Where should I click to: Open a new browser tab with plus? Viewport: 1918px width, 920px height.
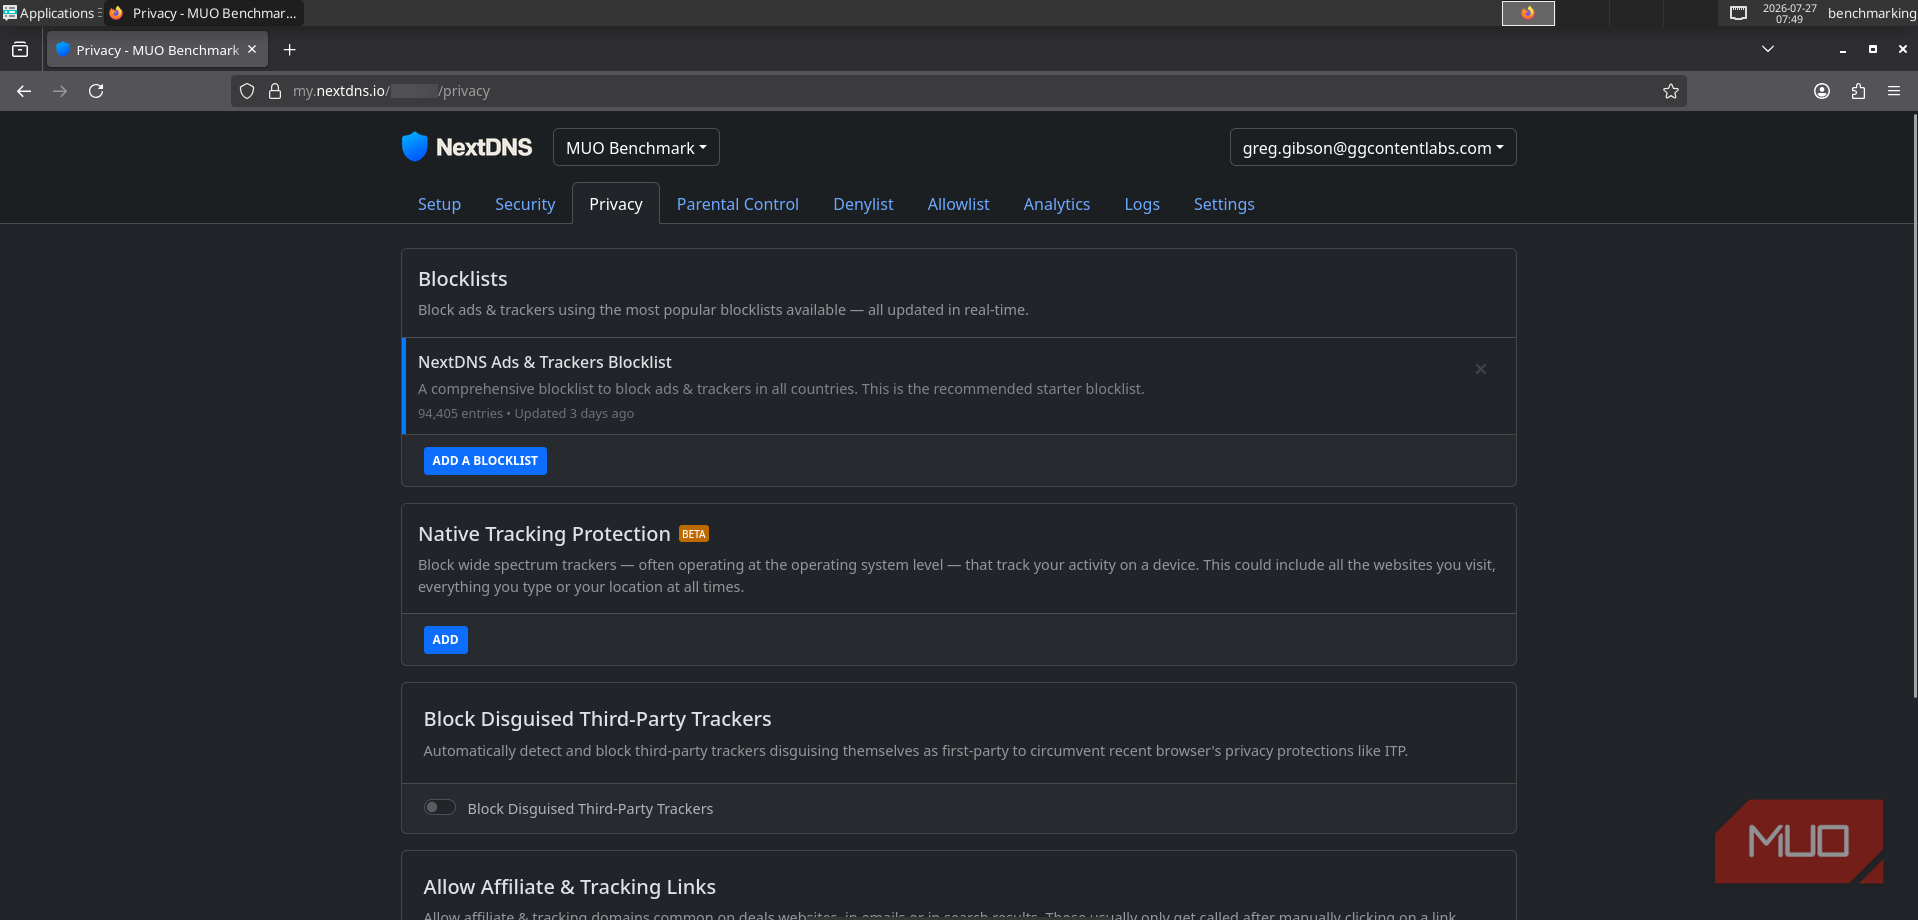click(289, 50)
